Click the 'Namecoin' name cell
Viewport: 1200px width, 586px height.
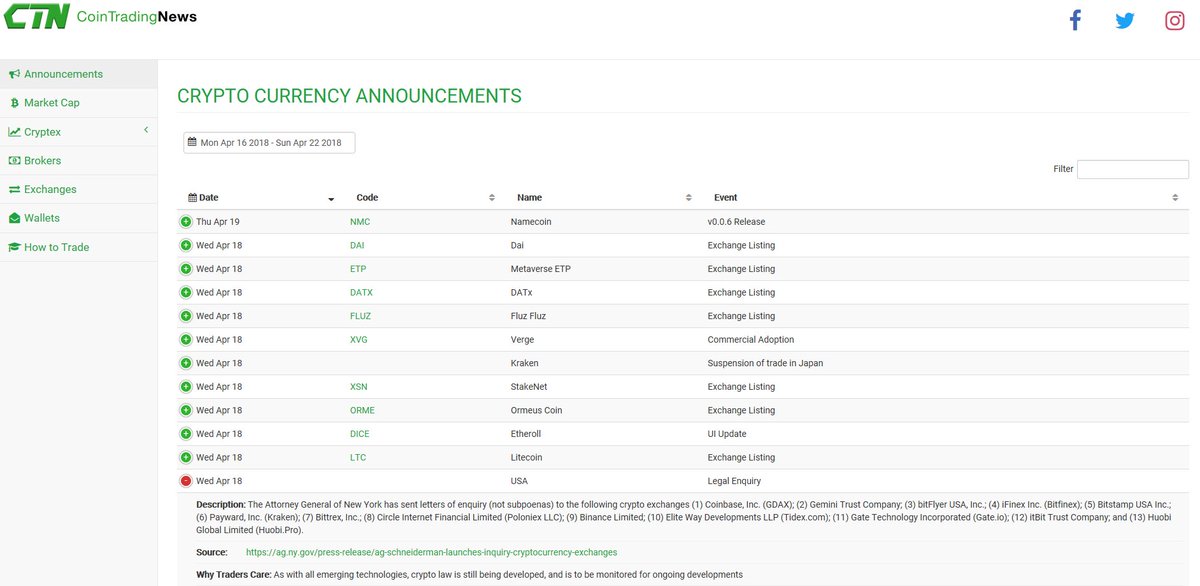(x=531, y=222)
